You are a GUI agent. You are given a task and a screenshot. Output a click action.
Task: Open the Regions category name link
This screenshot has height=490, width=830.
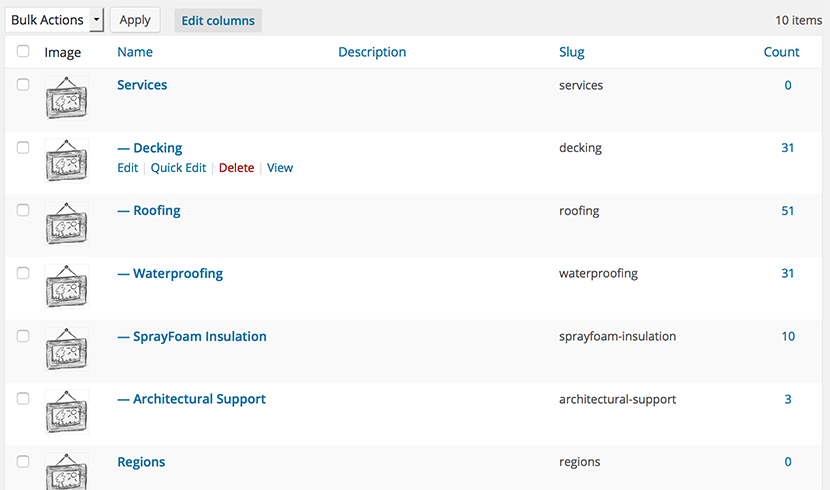click(141, 462)
